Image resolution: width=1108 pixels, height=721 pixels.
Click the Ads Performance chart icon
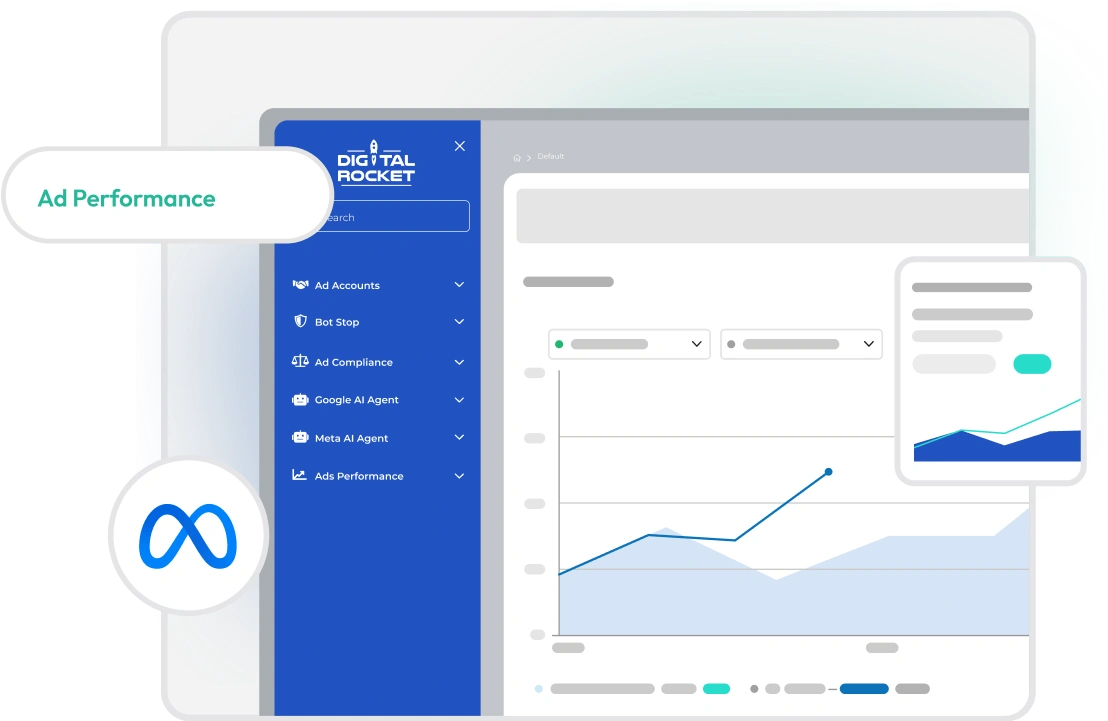pyautogui.click(x=300, y=475)
